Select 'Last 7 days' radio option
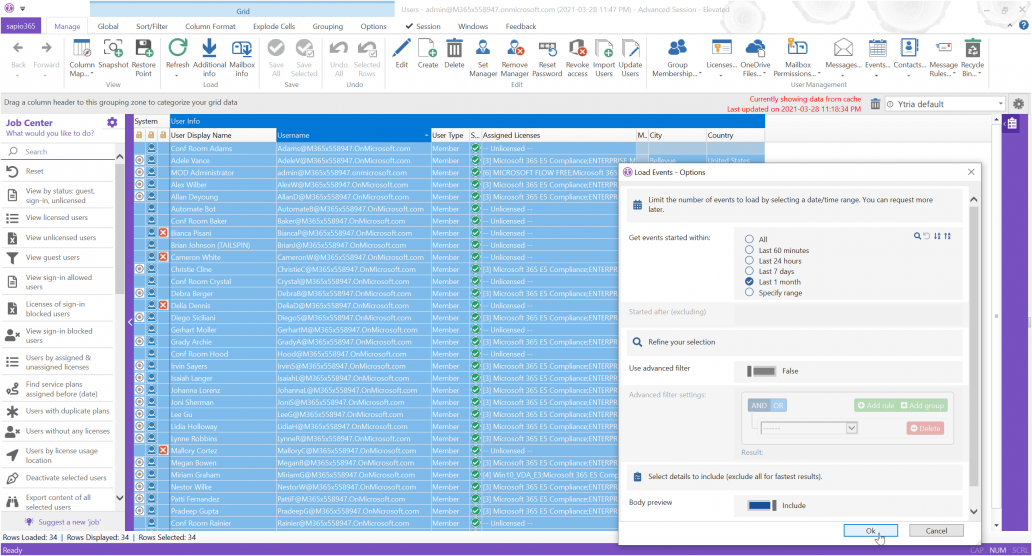The height and width of the screenshot is (556, 1032). coord(749,271)
